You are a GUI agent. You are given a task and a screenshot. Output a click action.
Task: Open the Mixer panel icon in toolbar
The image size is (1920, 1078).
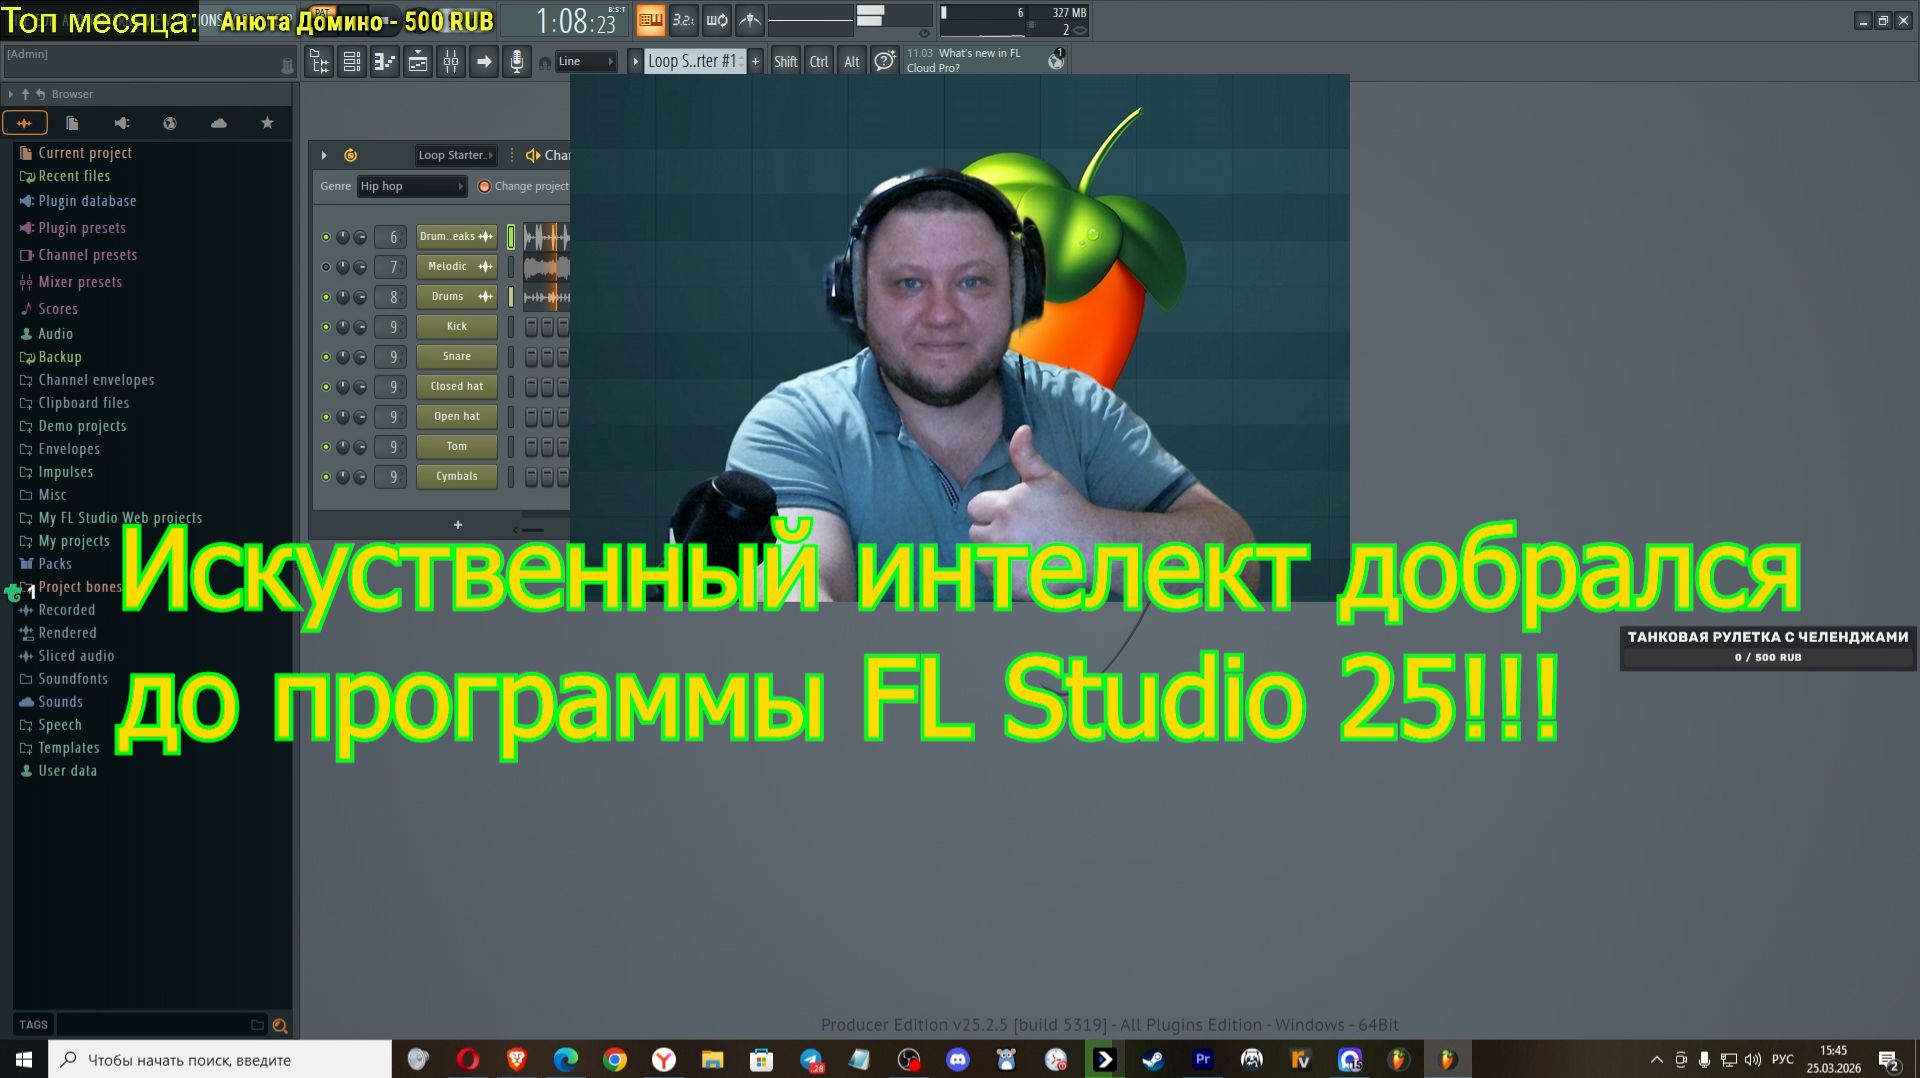[451, 61]
